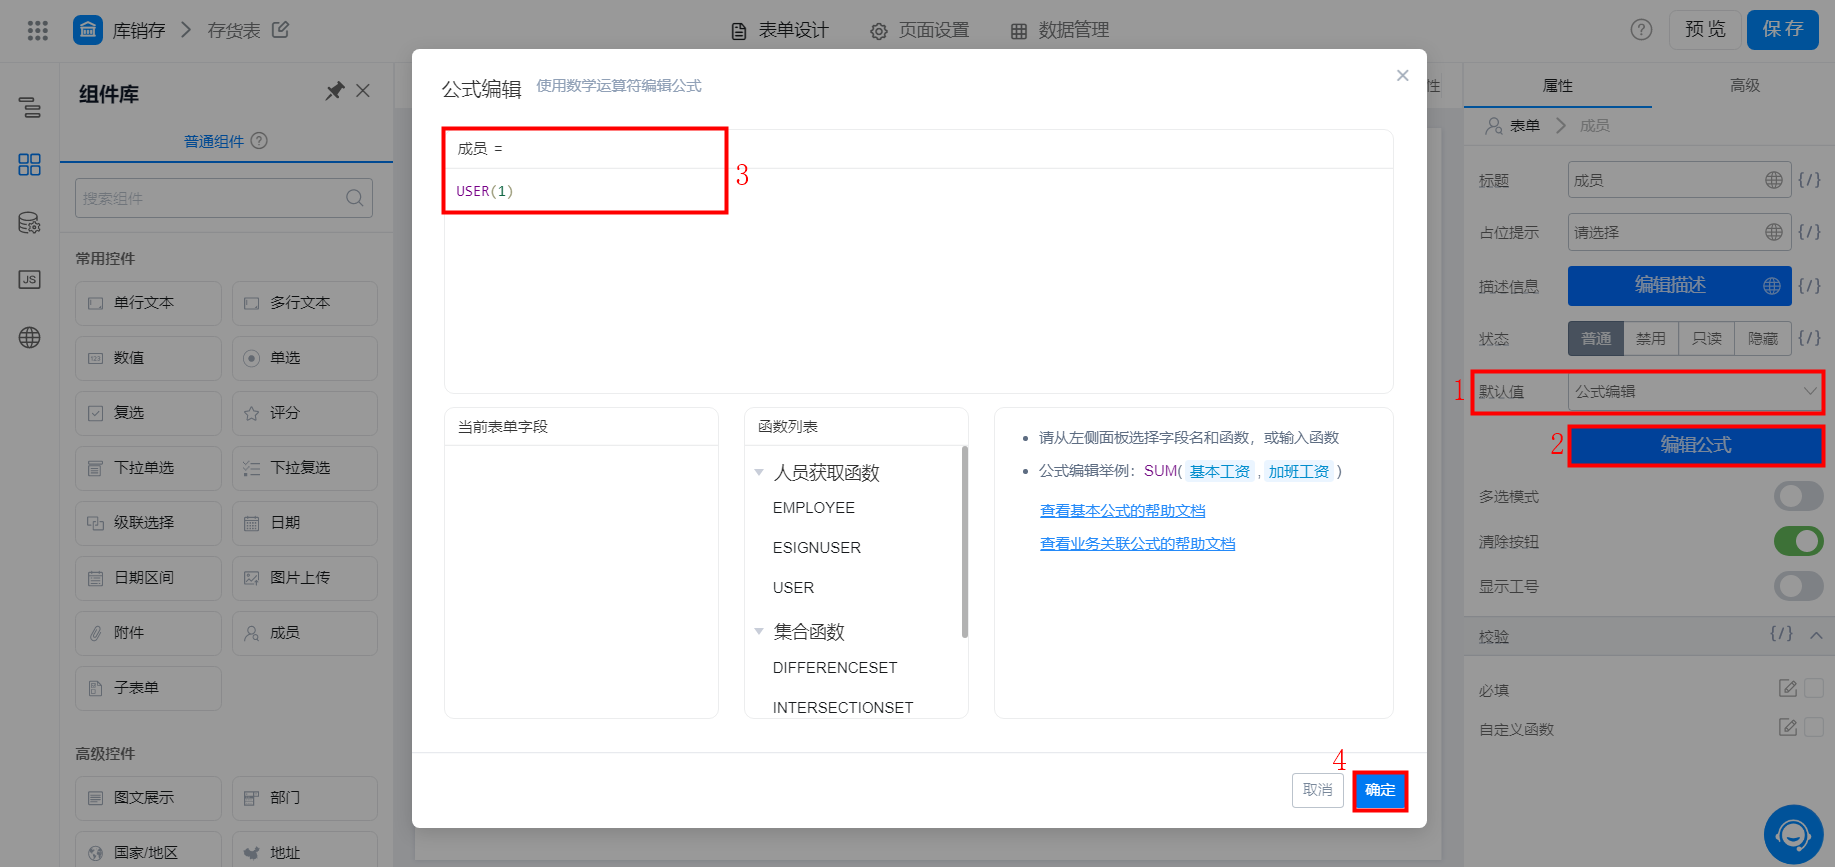The height and width of the screenshot is (867, 1835).
Task: Close the 组件库 panel
Action: click(x=363, y=91)
